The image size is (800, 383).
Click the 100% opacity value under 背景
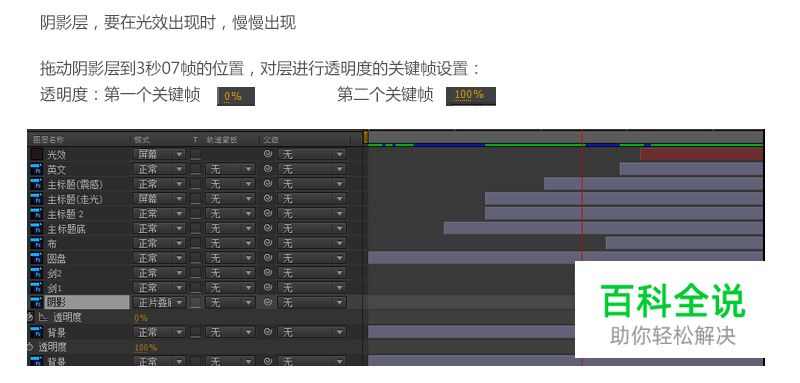point(146,347)
